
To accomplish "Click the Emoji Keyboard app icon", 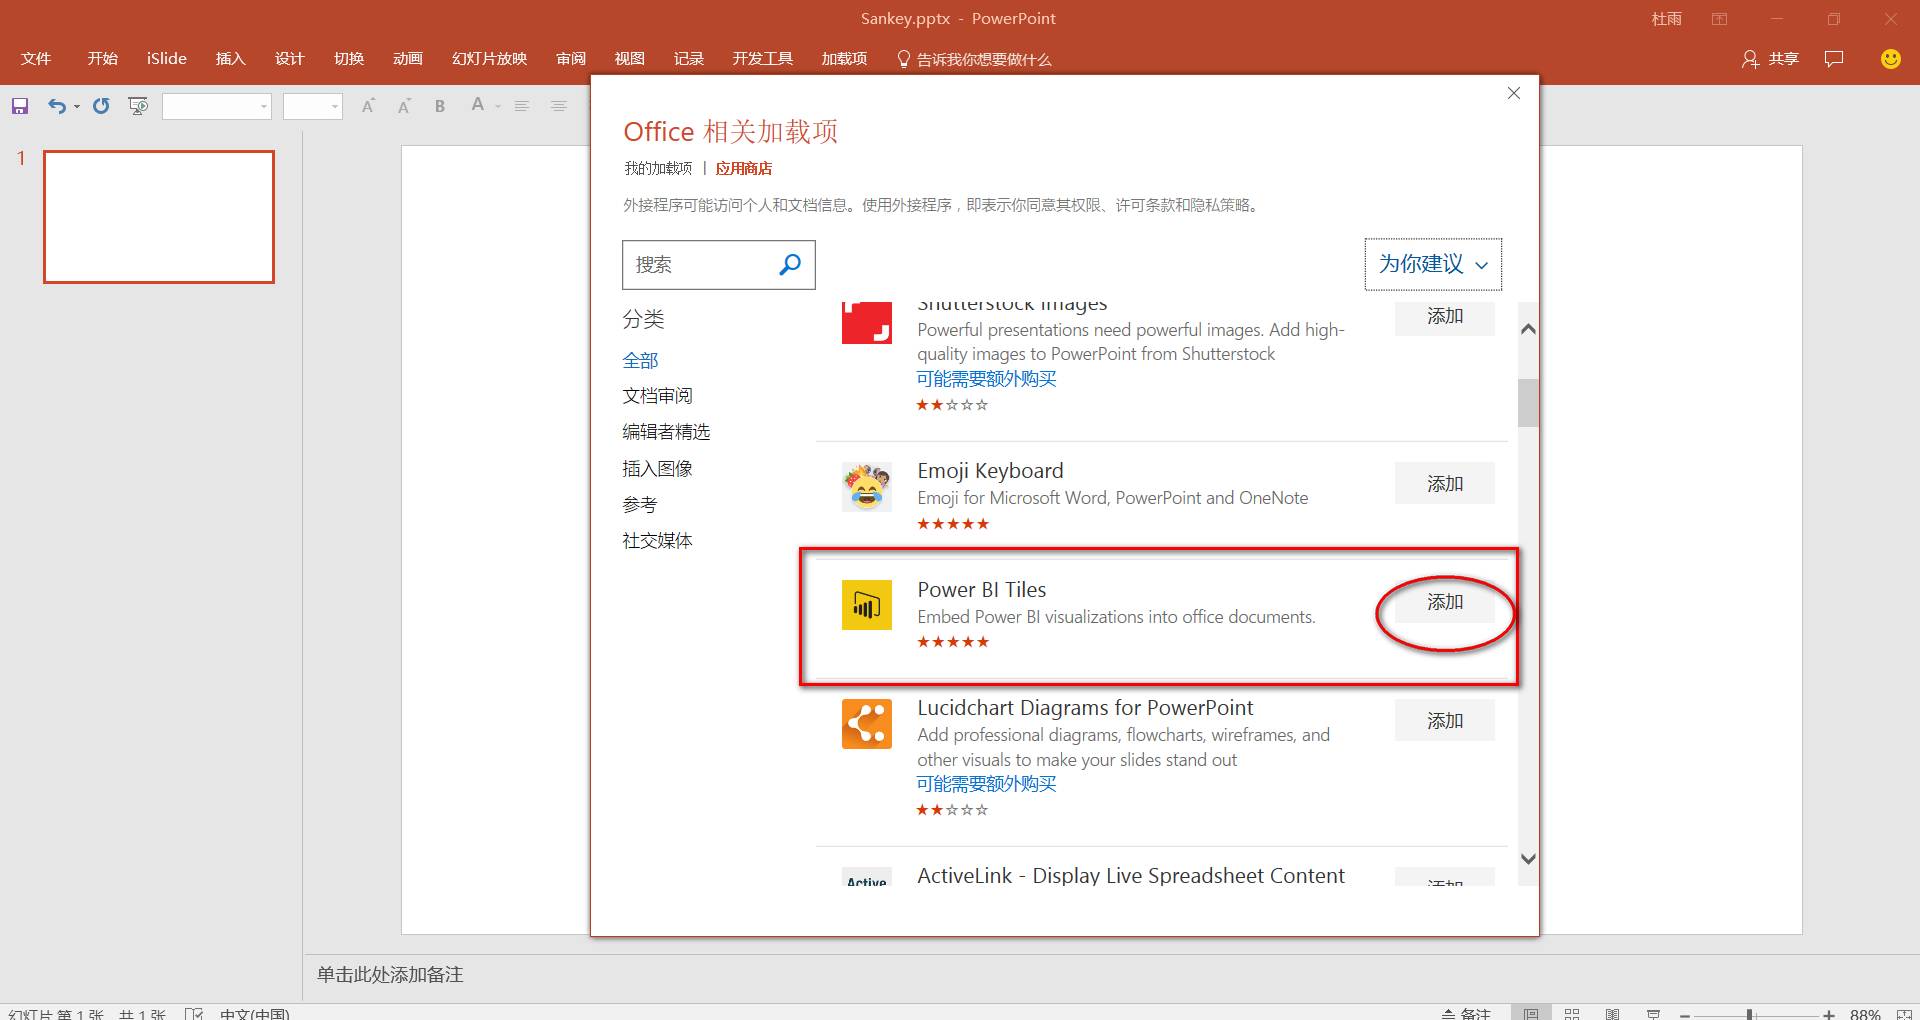I will (x=866, y=487).
